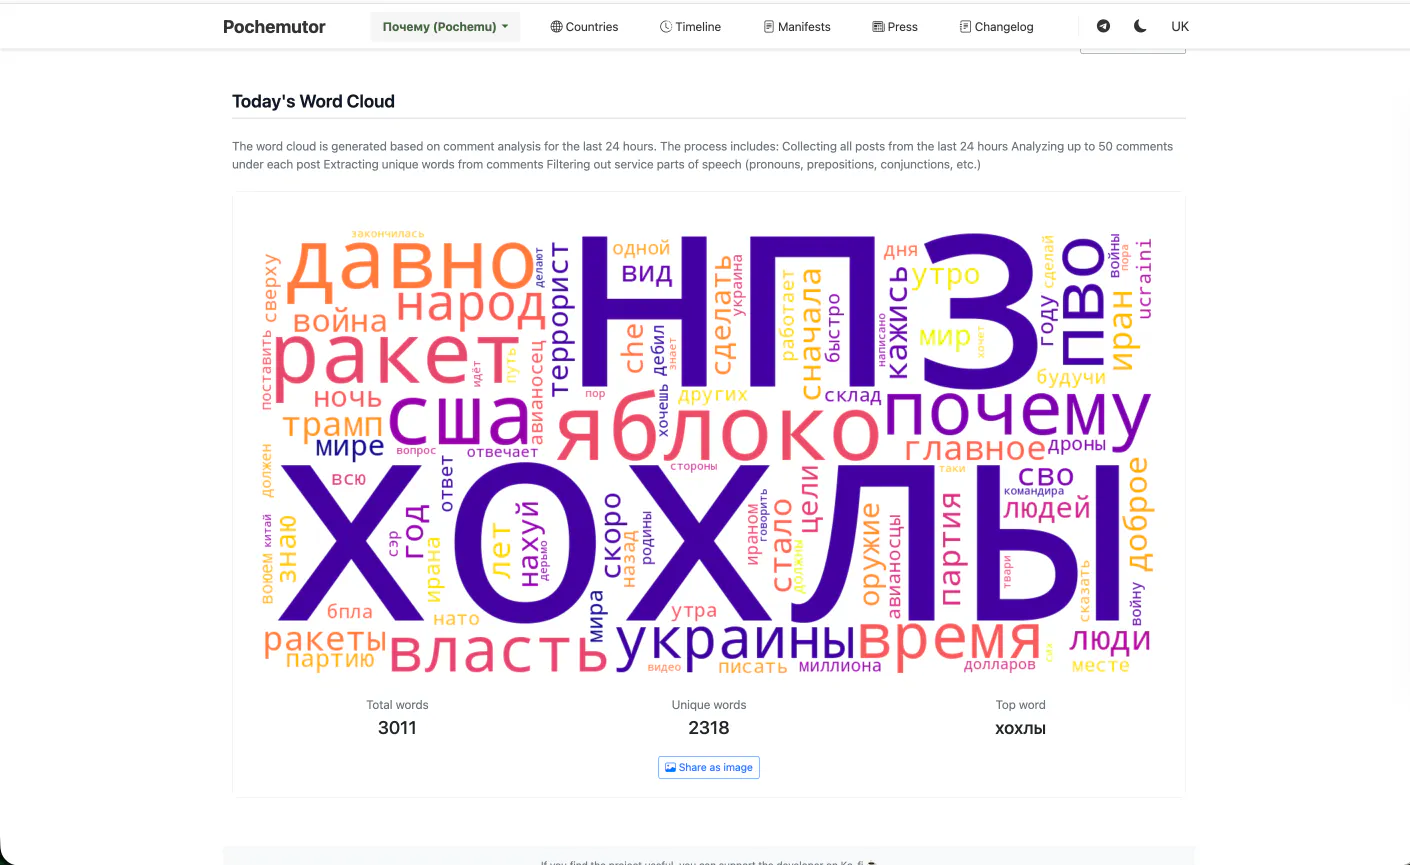
Task: View the Changelog page
Action: point(997,27)
